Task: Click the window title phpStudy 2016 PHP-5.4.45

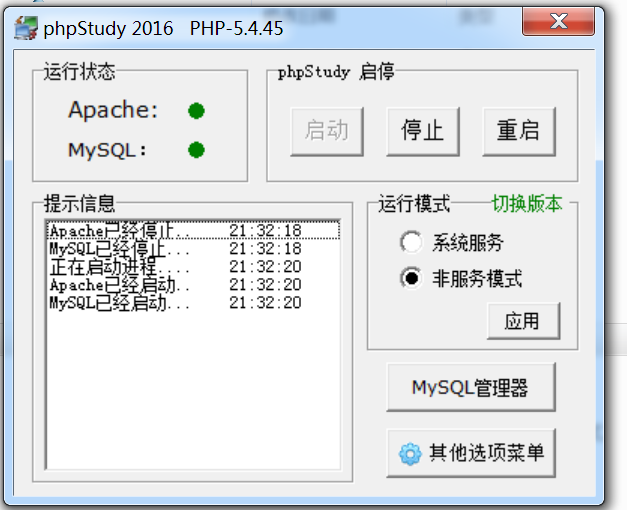Action: click(x=163, y=28)
